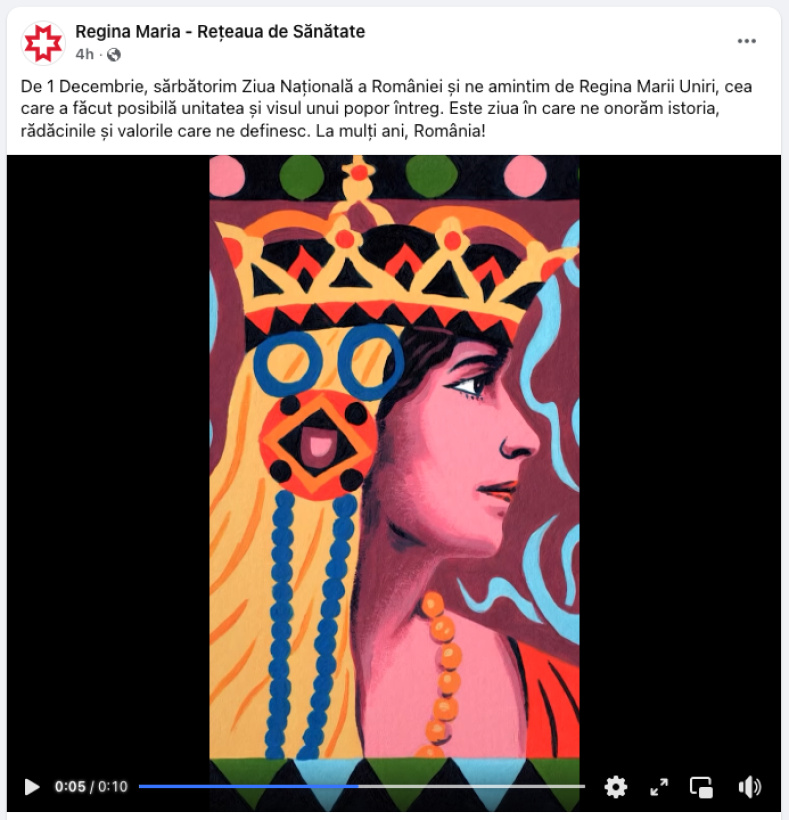Screen dimensions: 789x820
Task: Open picture-in-picture mini player
Action: tap(701, 787)
